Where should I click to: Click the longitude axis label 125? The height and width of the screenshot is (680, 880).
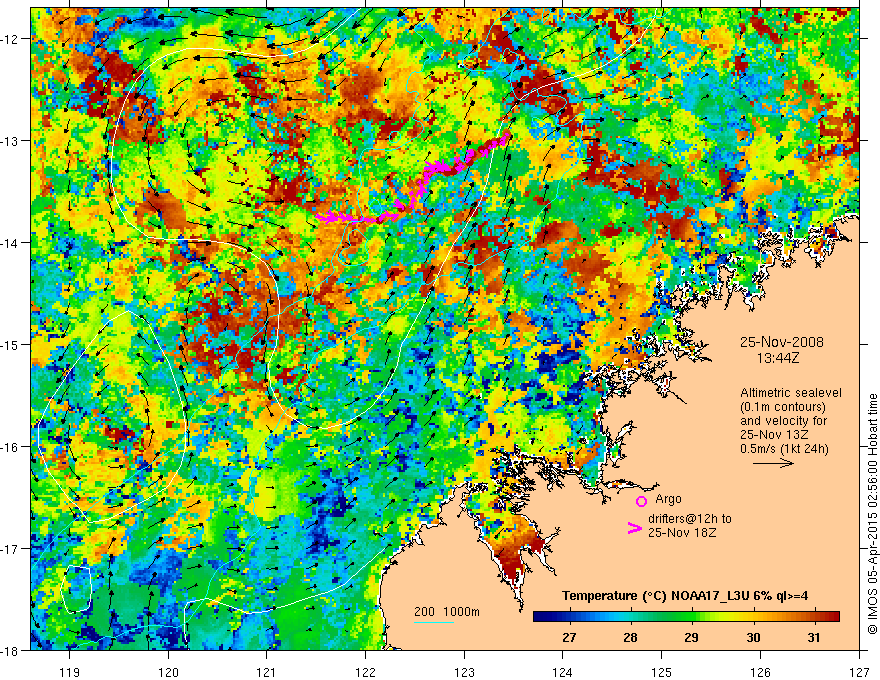[x=661, y=672]
